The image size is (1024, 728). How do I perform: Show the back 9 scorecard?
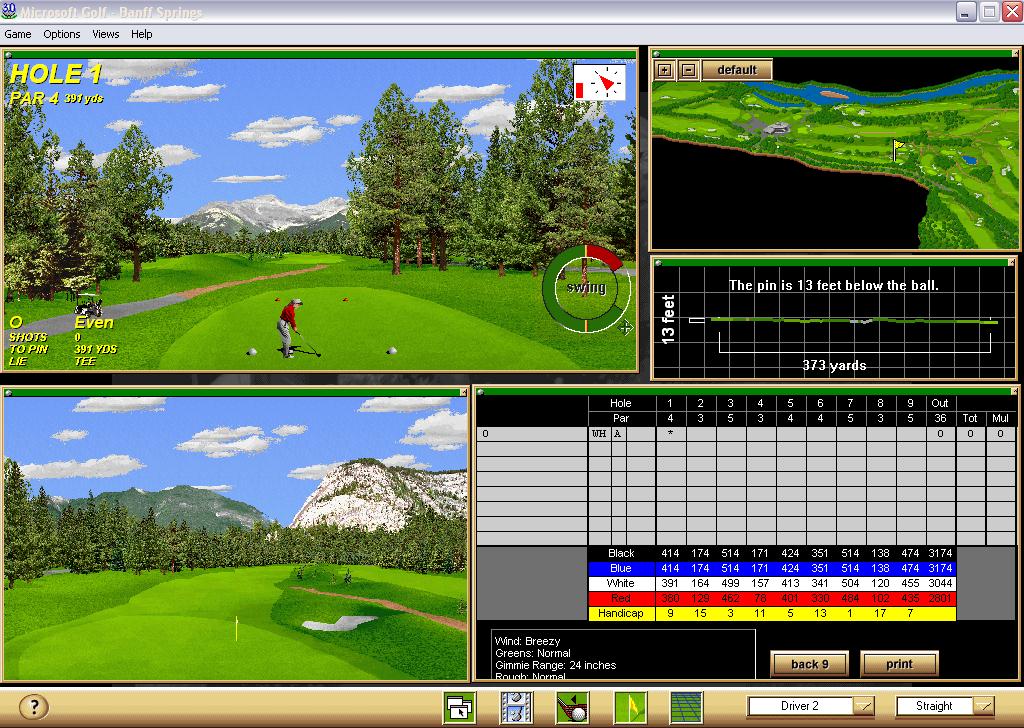(x=810, y=664)
